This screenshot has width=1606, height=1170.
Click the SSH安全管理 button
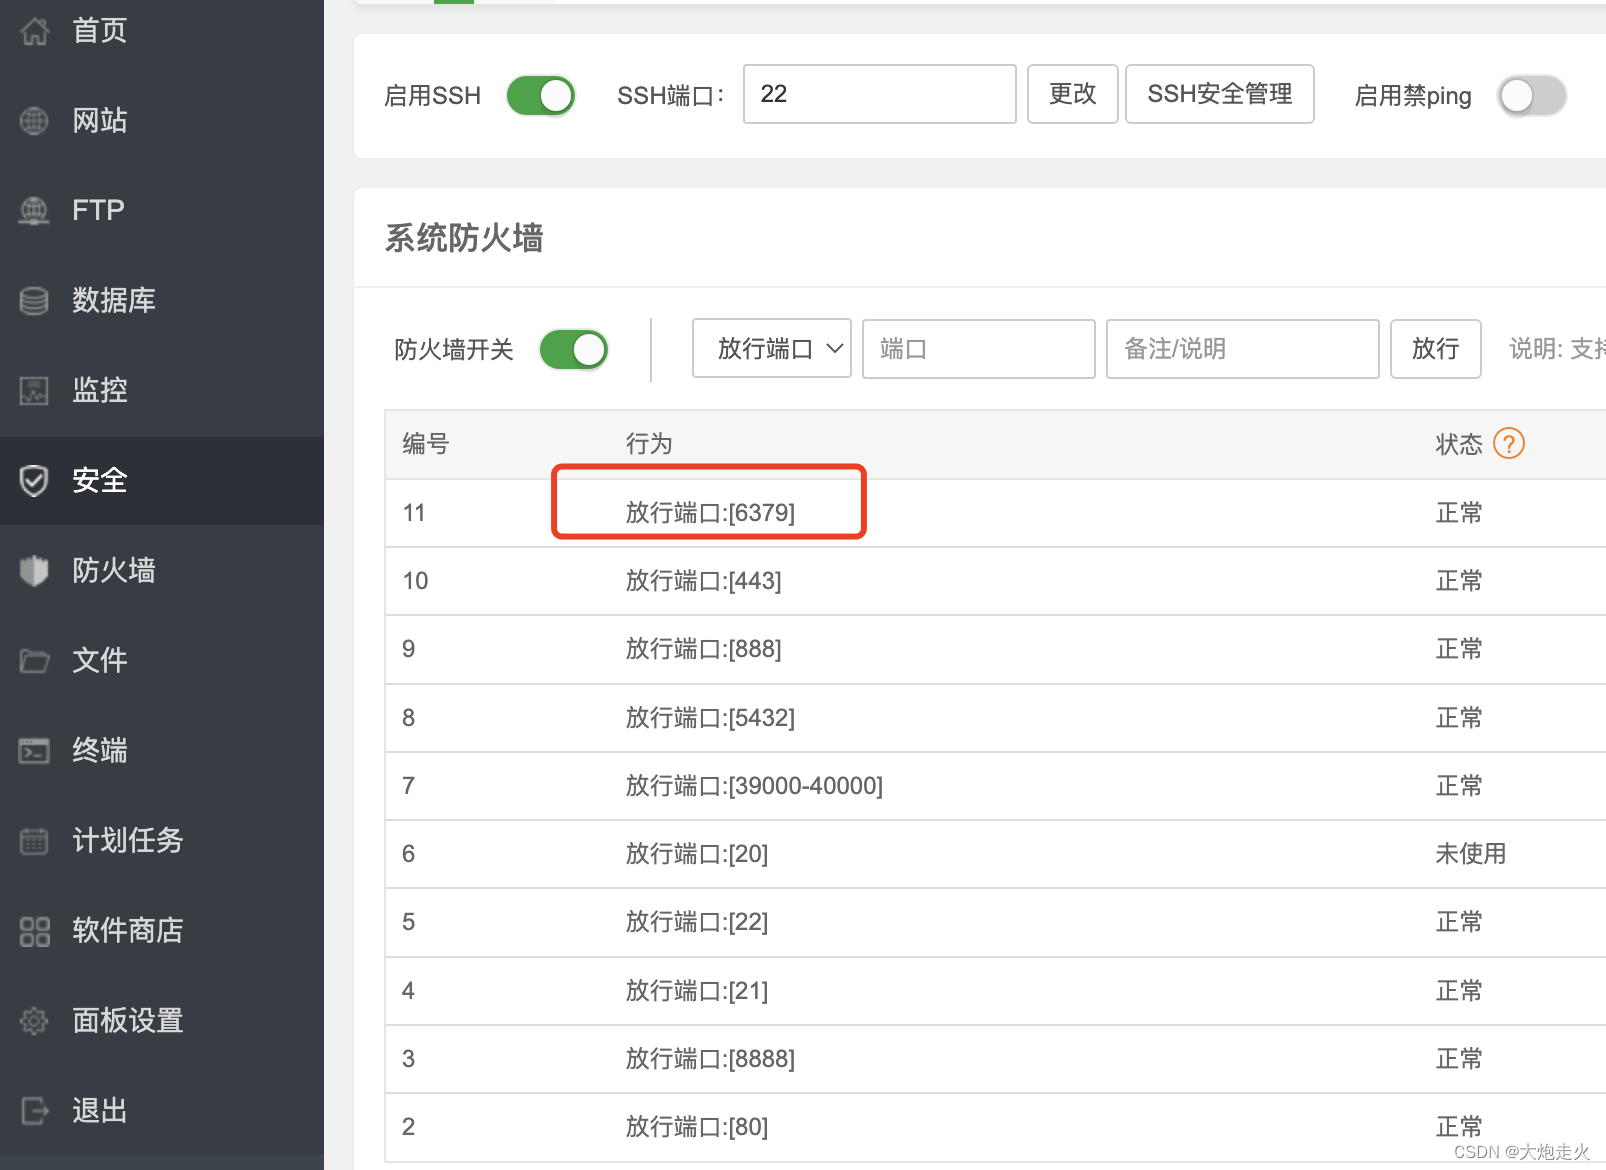click(1220, 94)
